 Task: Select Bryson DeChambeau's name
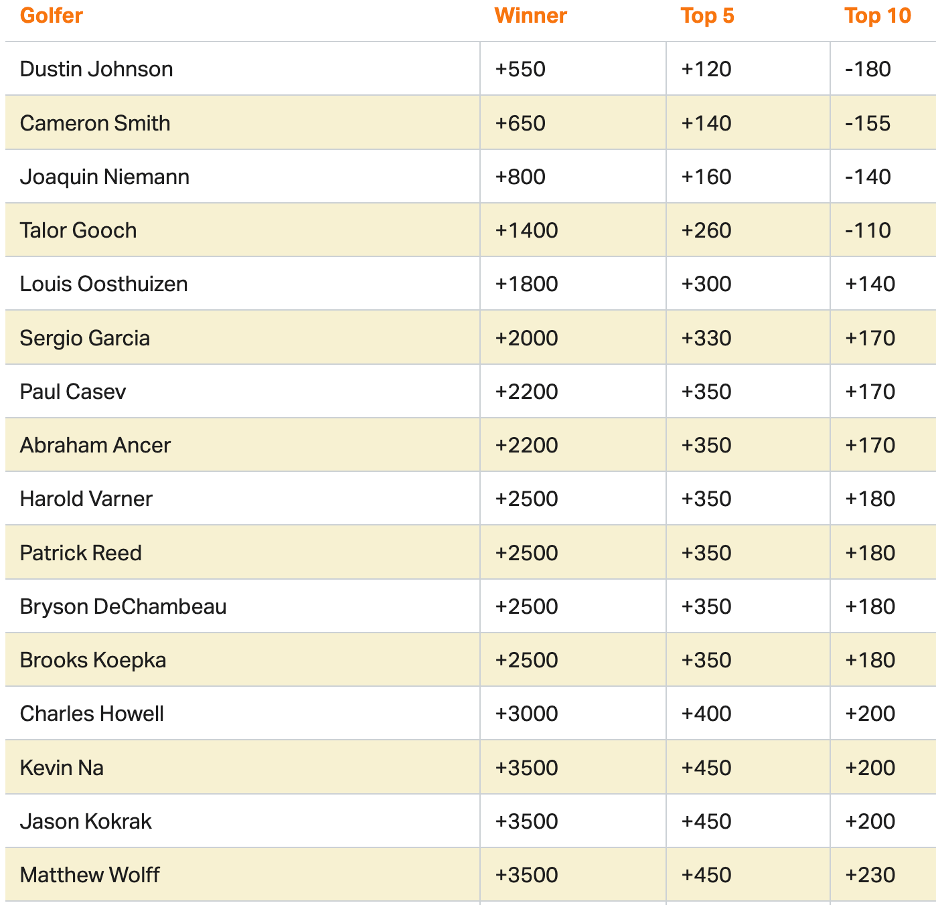123,607
